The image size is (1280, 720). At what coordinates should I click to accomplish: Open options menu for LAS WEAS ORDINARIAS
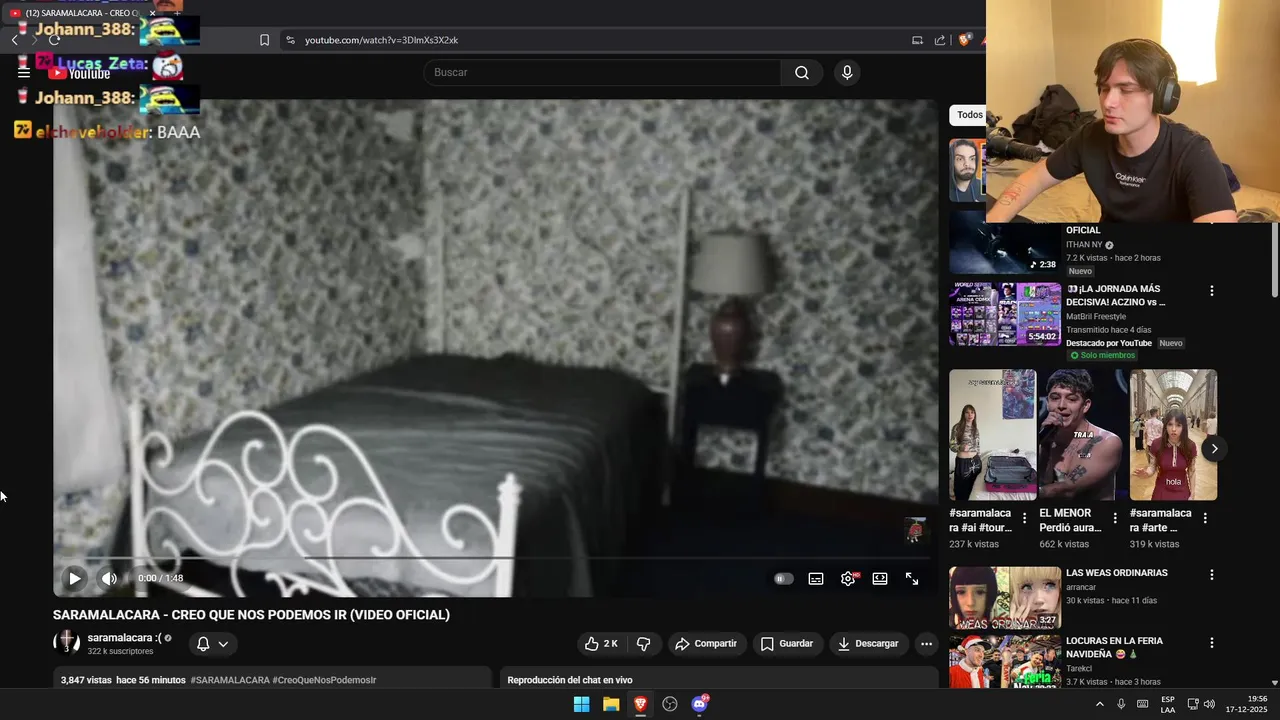click(1212, 575)
